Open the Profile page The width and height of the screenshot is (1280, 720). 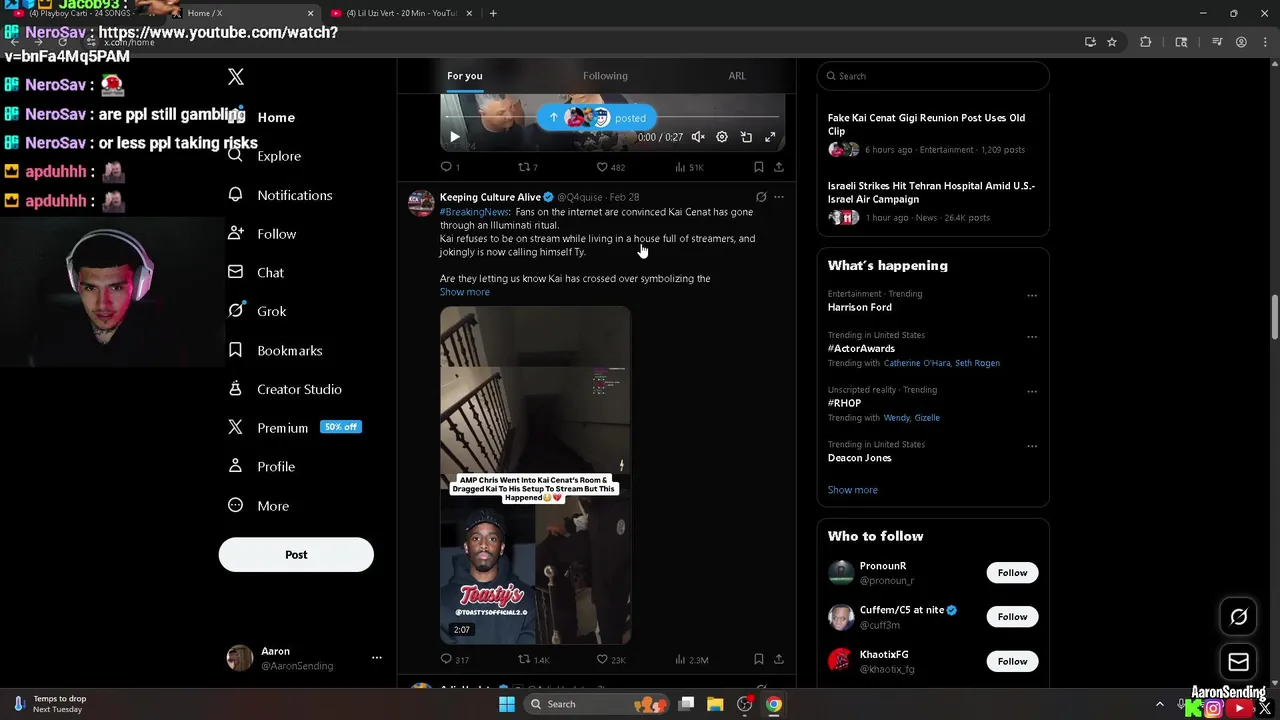click(x=261, y=466)
